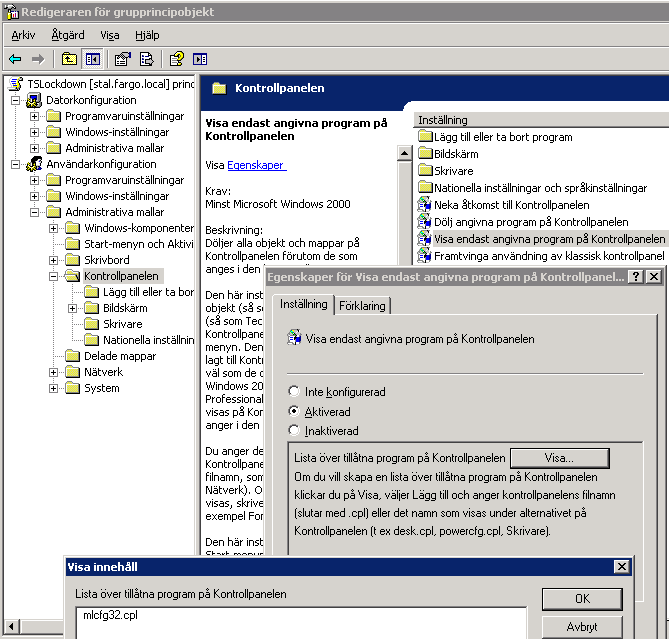Expand the Windows-komponenter tree node
Screen dimensions: 669x639
54,228
